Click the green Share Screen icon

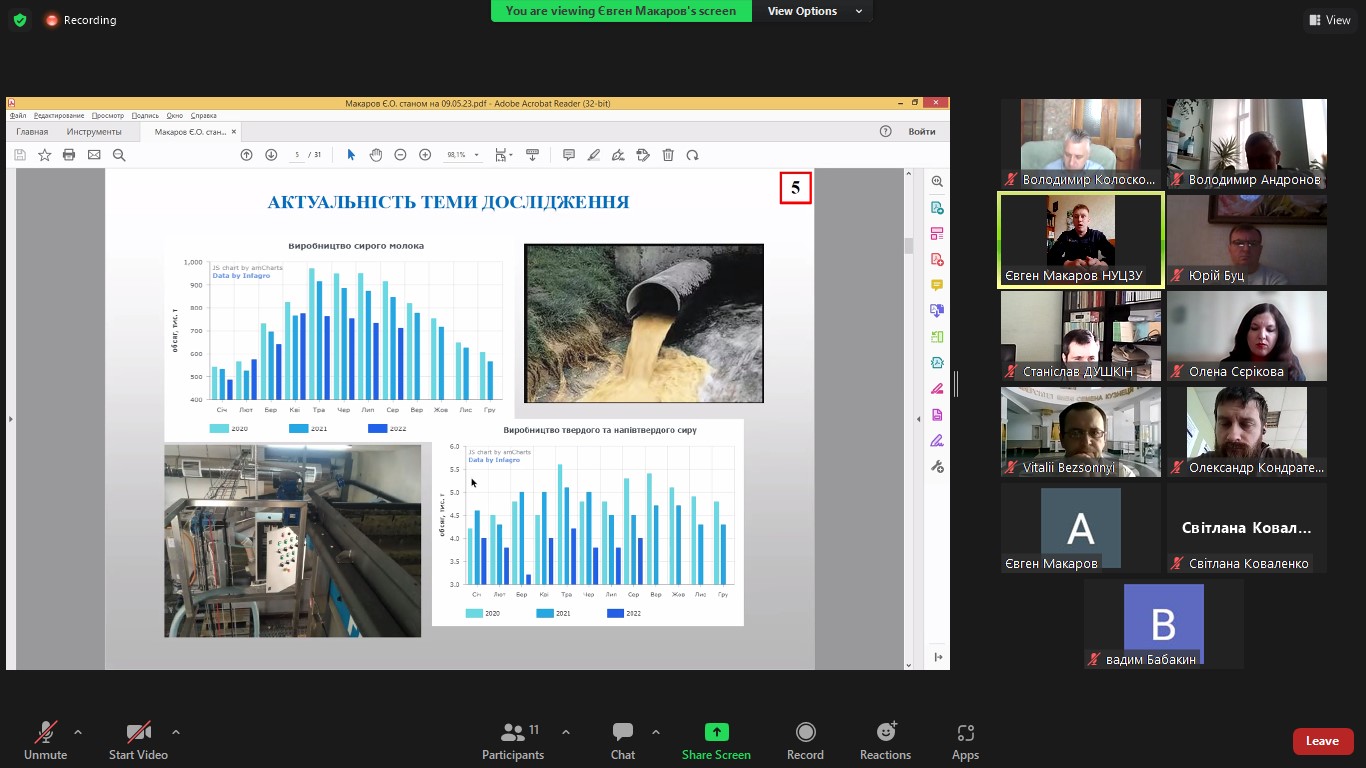pos(716,732)
